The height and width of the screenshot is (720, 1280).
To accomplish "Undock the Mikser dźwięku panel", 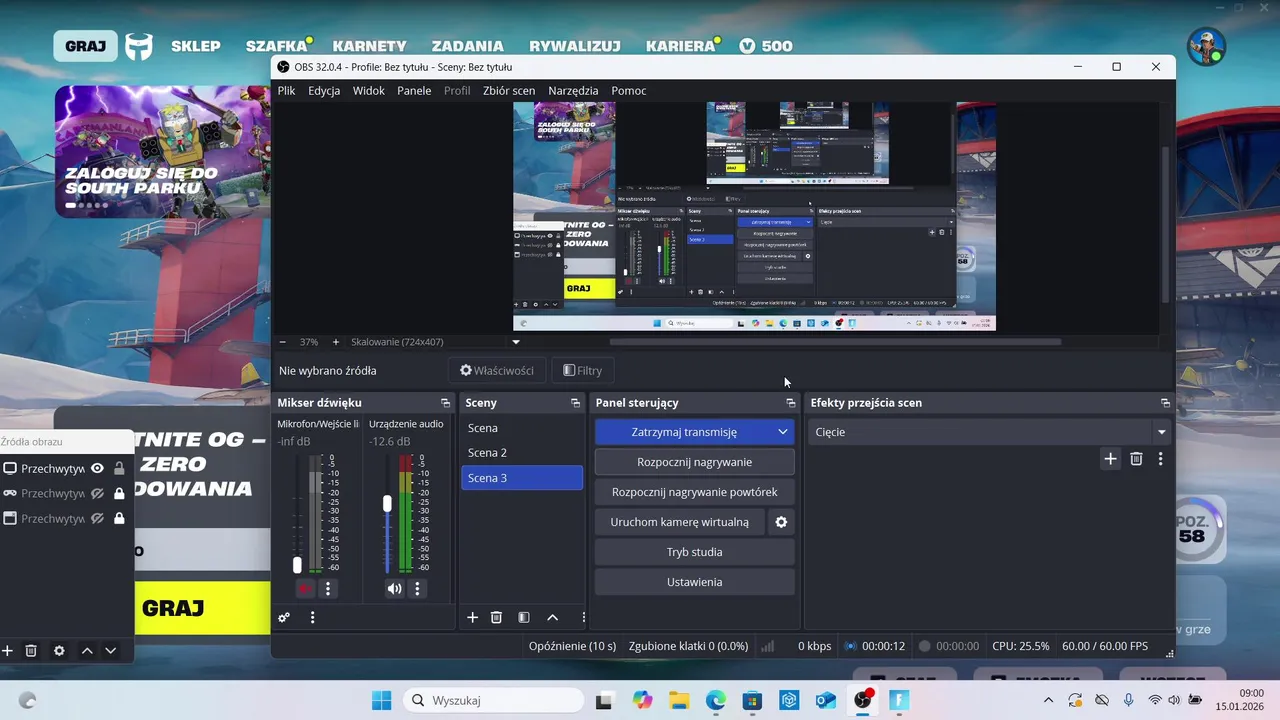I will (x=445, y=403).
